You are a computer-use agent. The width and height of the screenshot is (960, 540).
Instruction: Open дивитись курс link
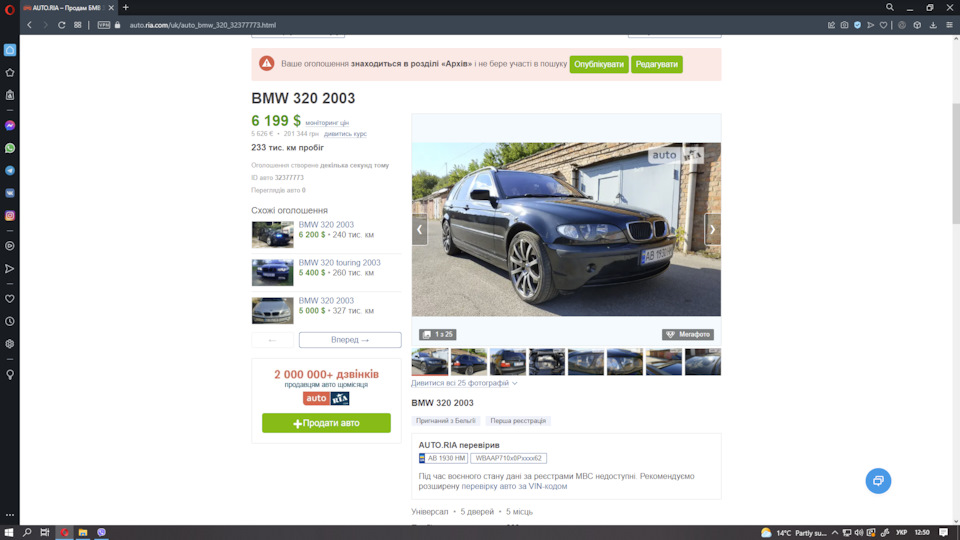pos(345,134)
